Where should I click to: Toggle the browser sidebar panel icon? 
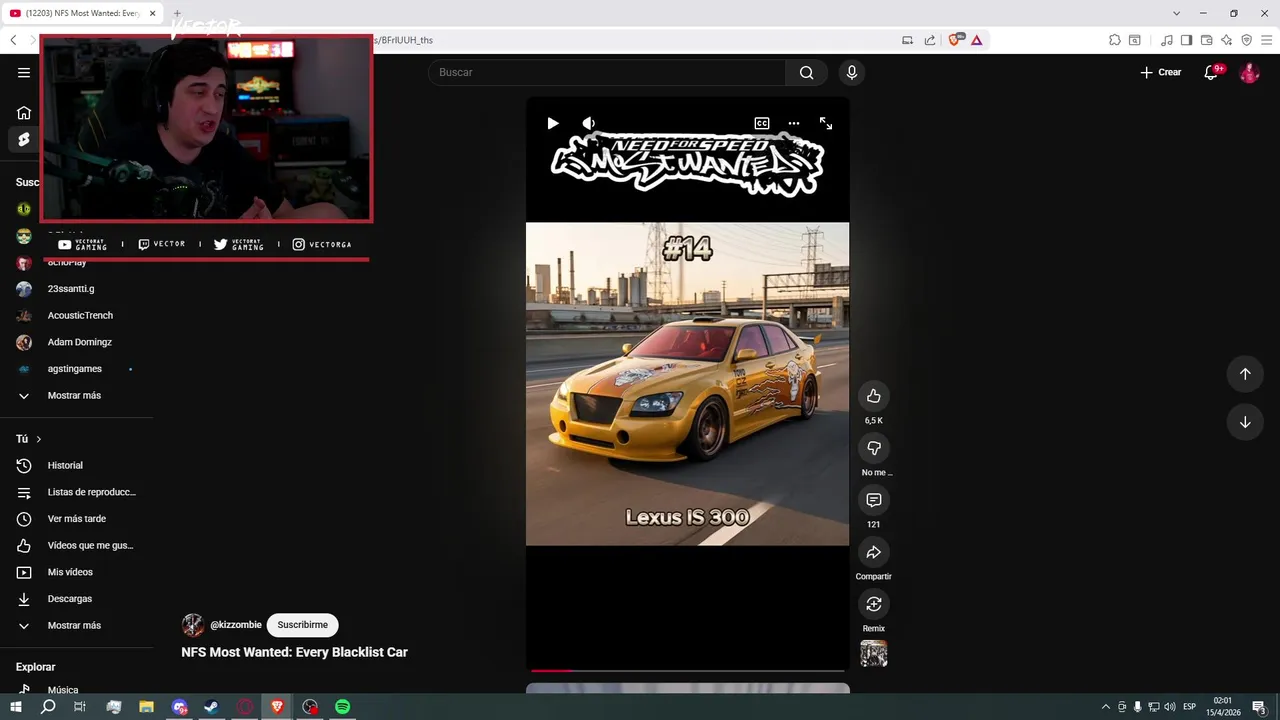click(1186, 40)
